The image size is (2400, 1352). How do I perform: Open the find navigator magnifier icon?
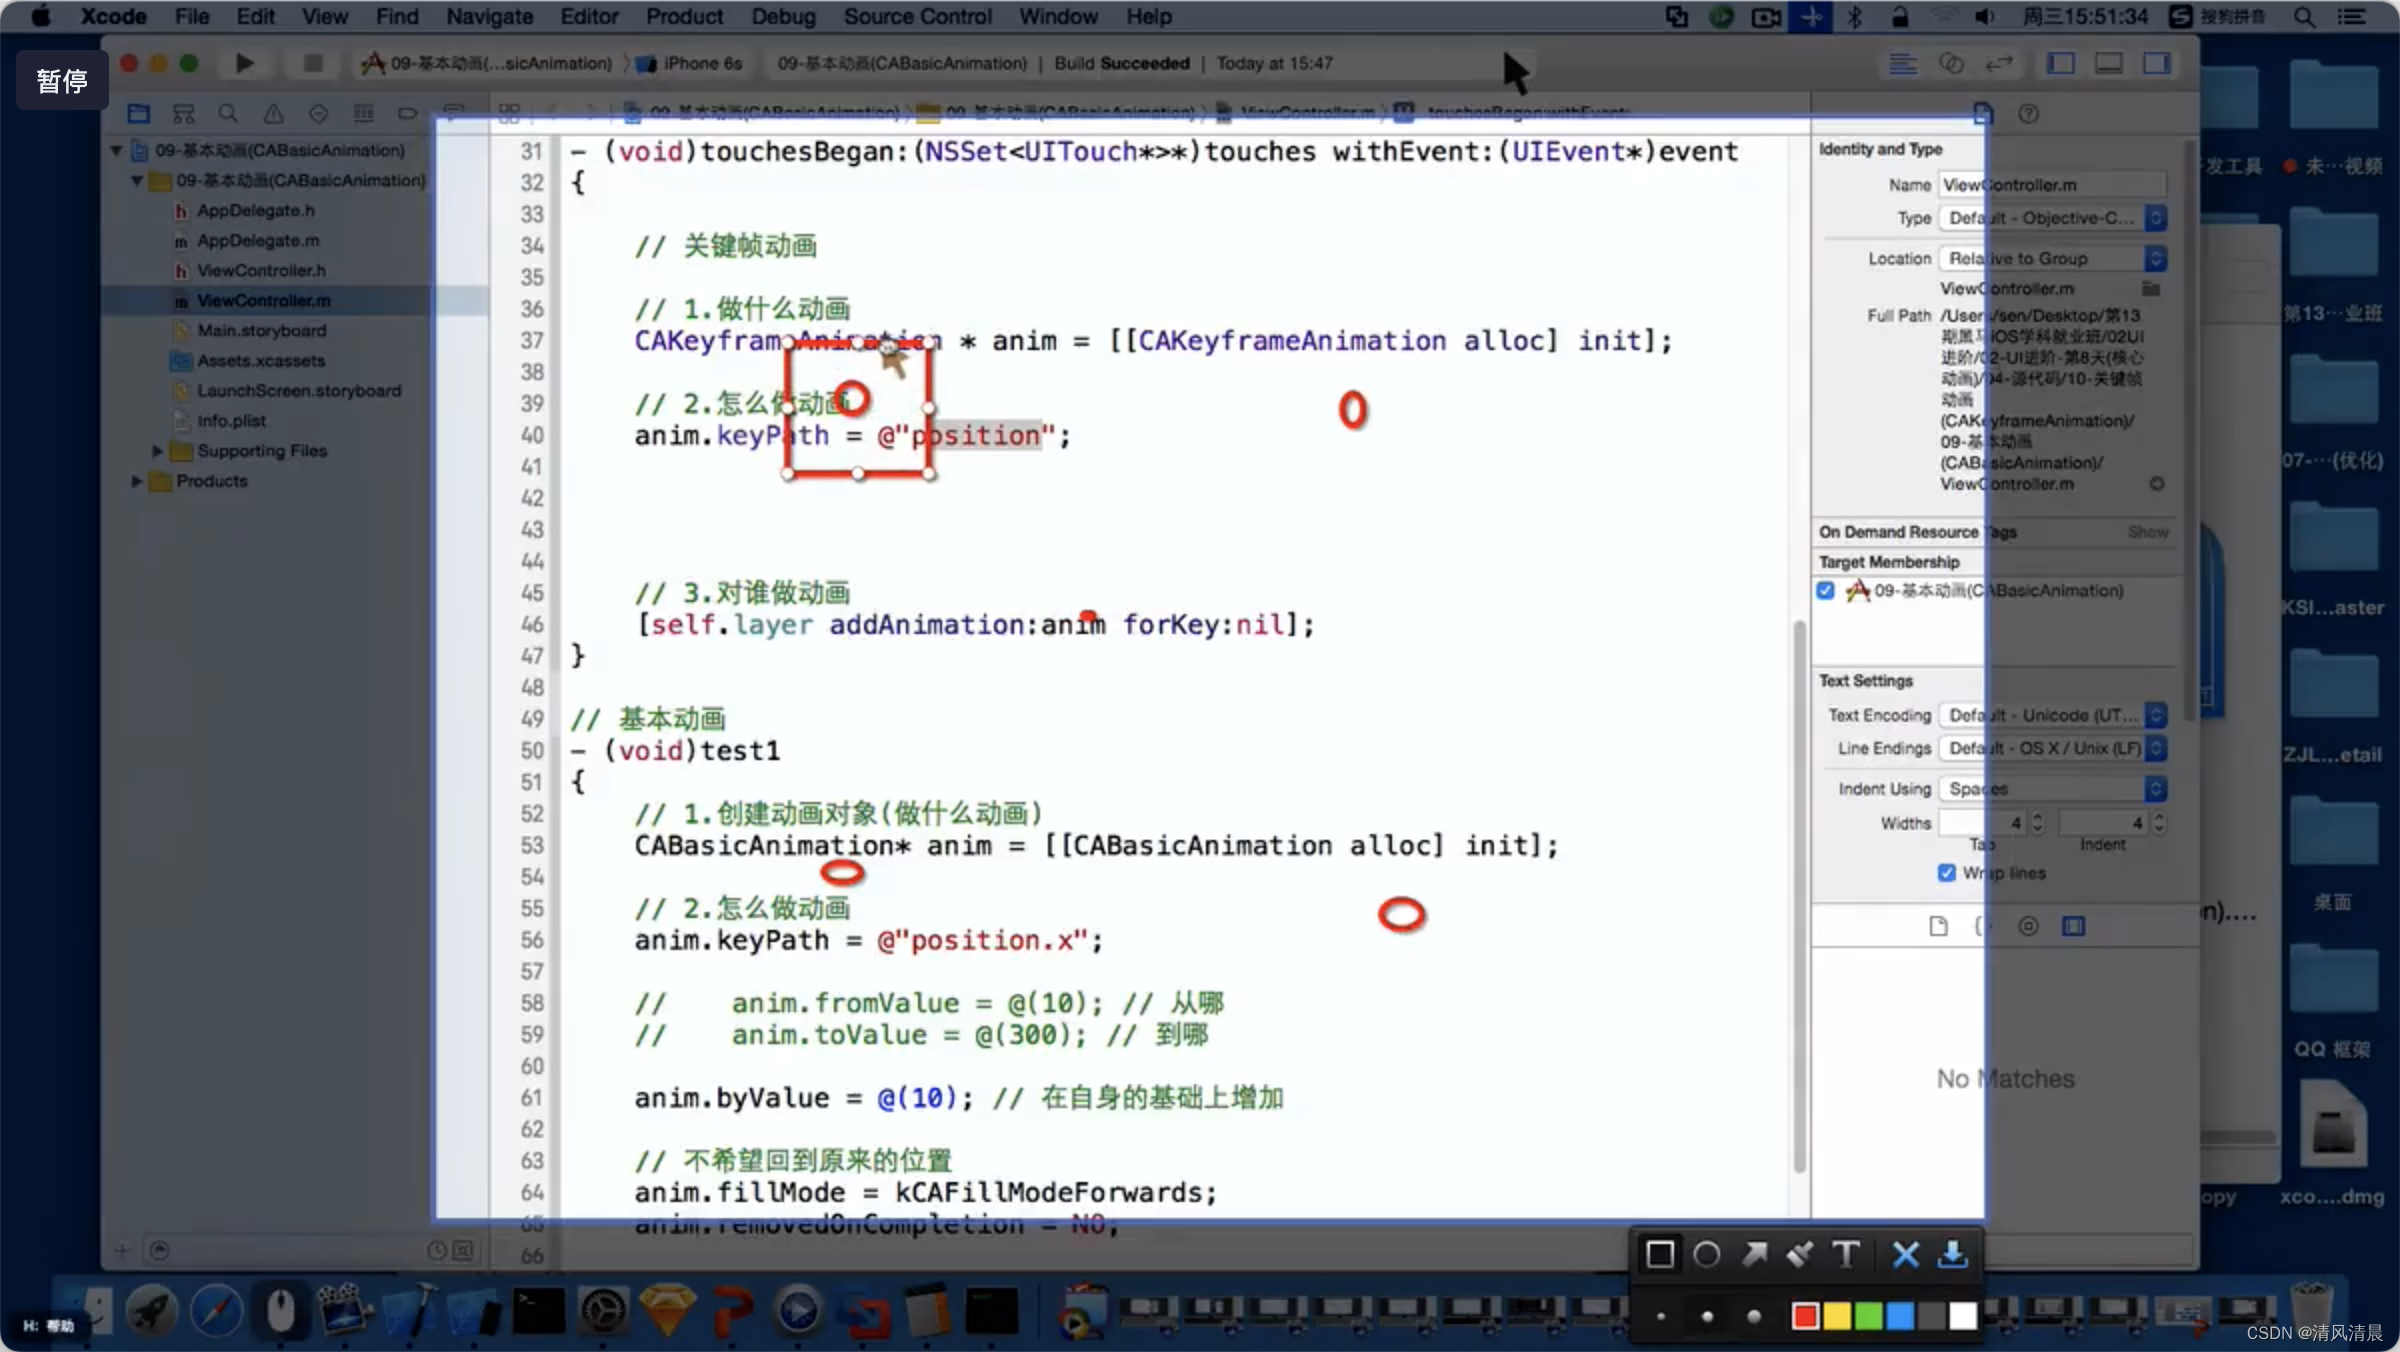[228, 113]
